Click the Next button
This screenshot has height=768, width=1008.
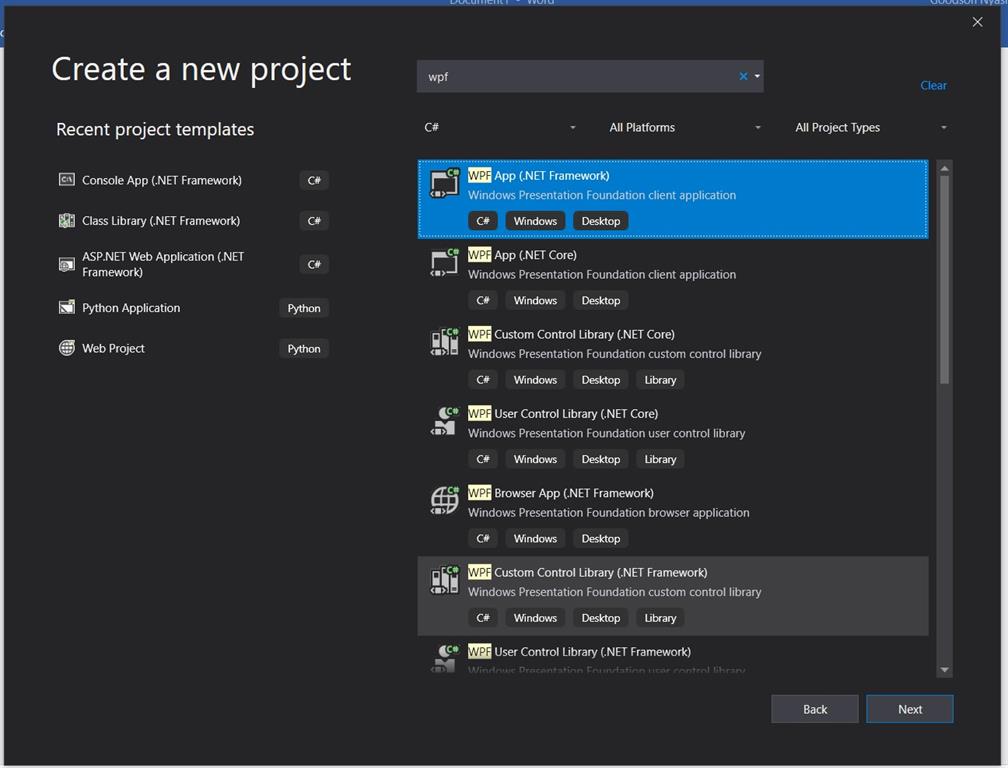[909, 708]
